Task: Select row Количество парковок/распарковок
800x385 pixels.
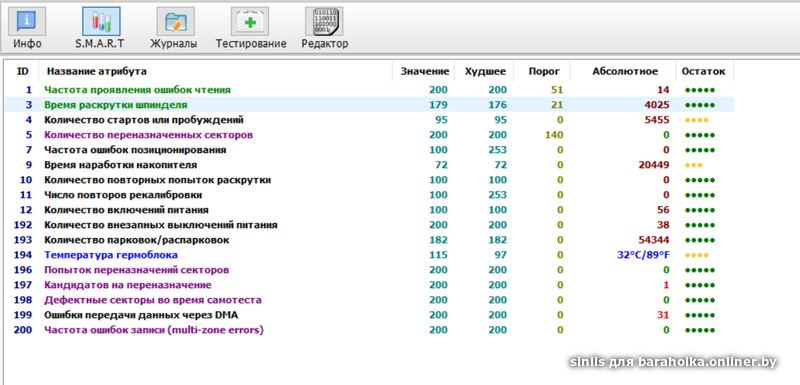Action: click(370, 240)
